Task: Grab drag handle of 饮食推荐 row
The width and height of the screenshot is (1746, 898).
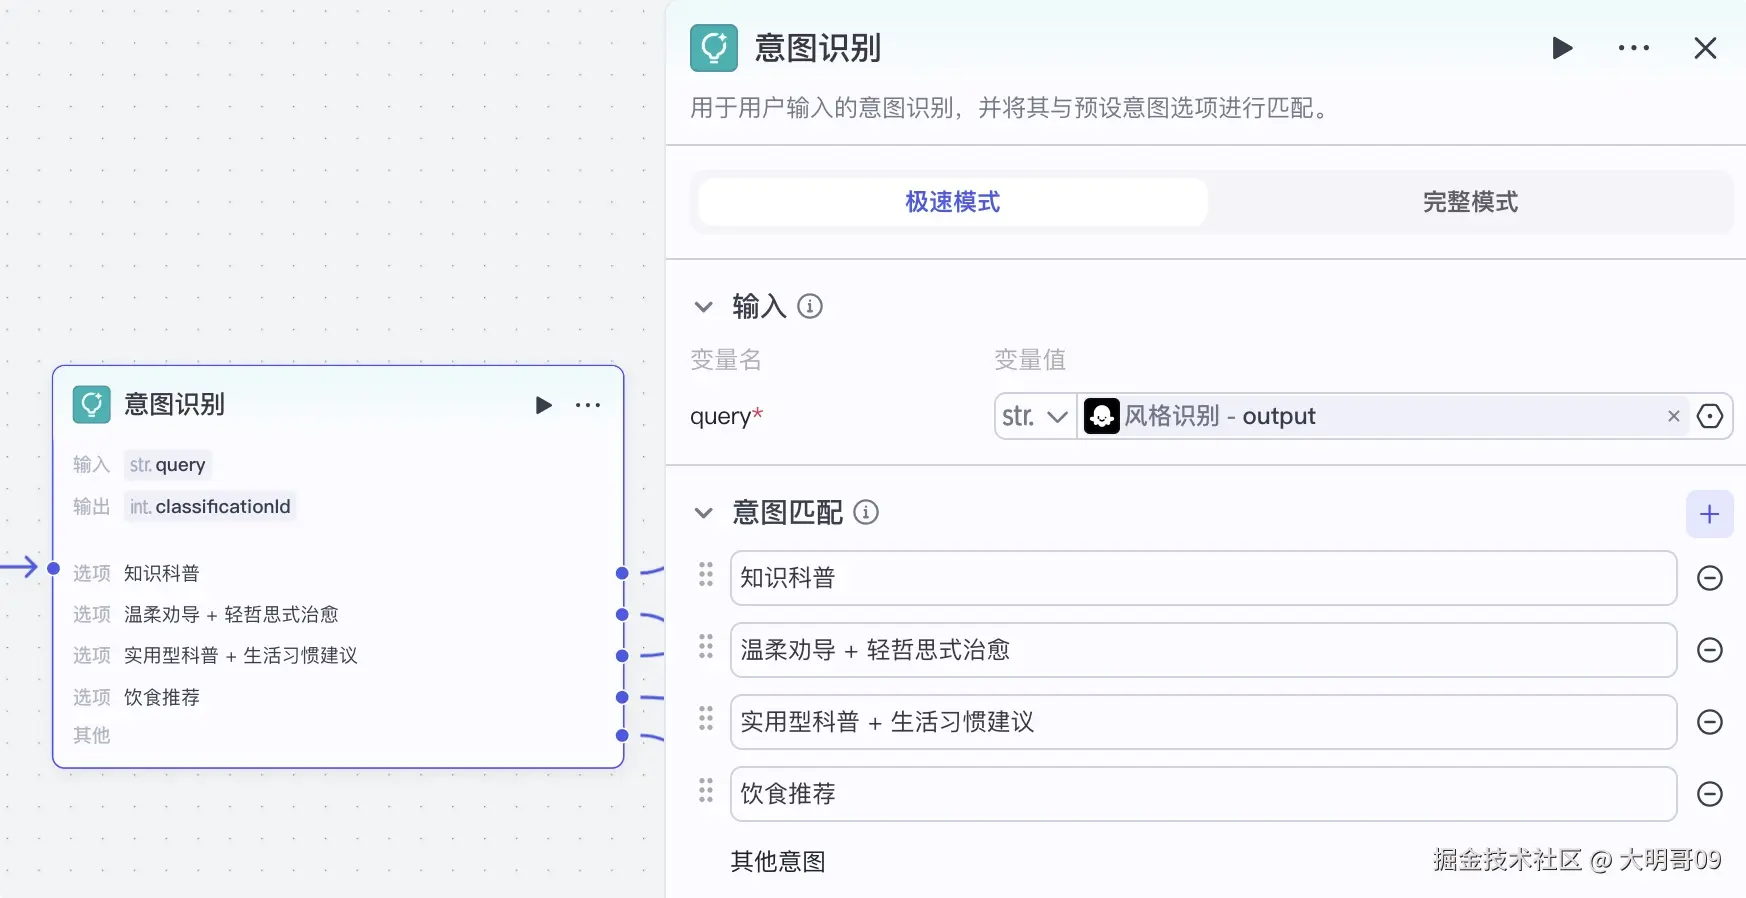Action: tap(706, 790)
